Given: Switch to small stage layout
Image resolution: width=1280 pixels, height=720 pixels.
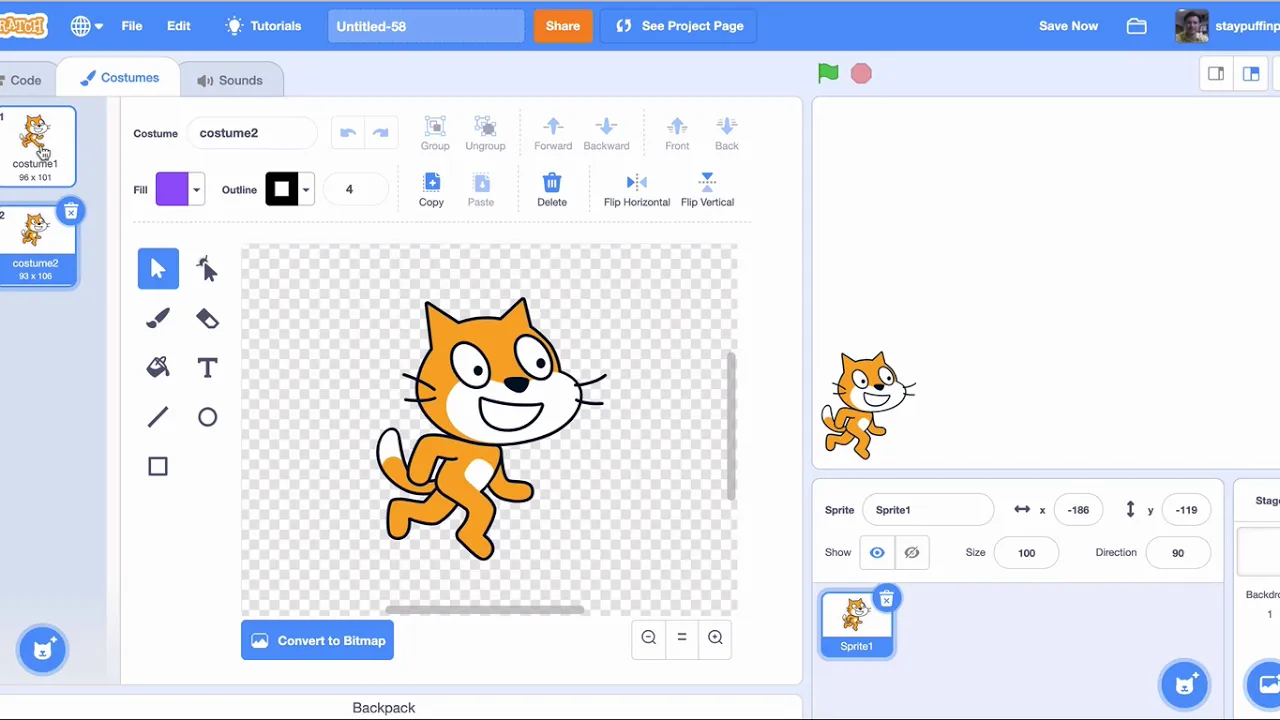Looking at the screenshot, I should pos(1216,74).
